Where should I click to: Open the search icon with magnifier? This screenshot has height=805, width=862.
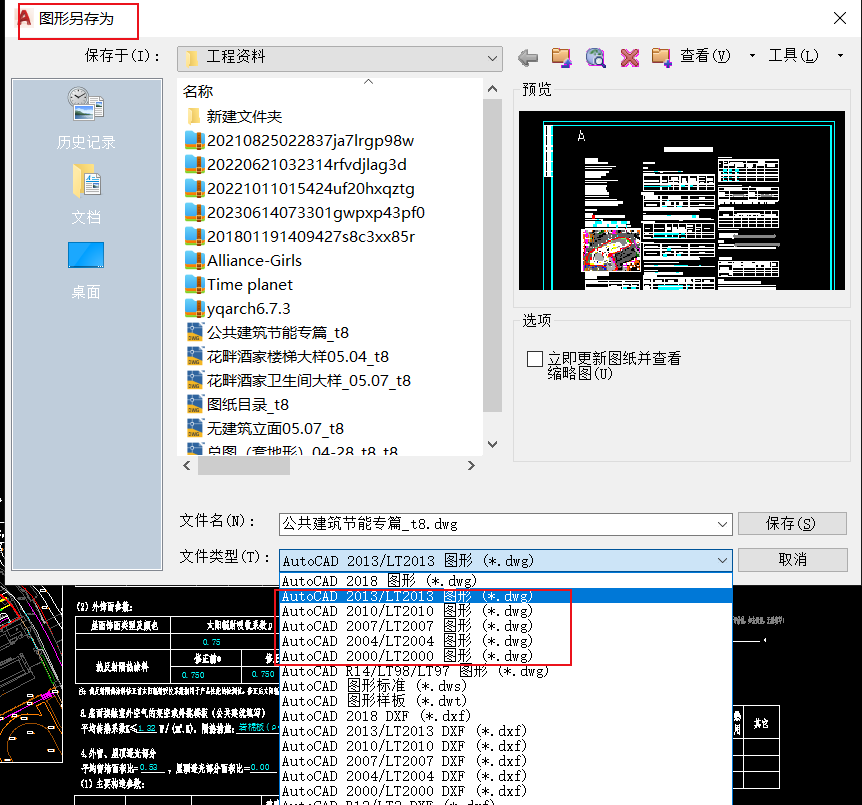pos(595,58)
